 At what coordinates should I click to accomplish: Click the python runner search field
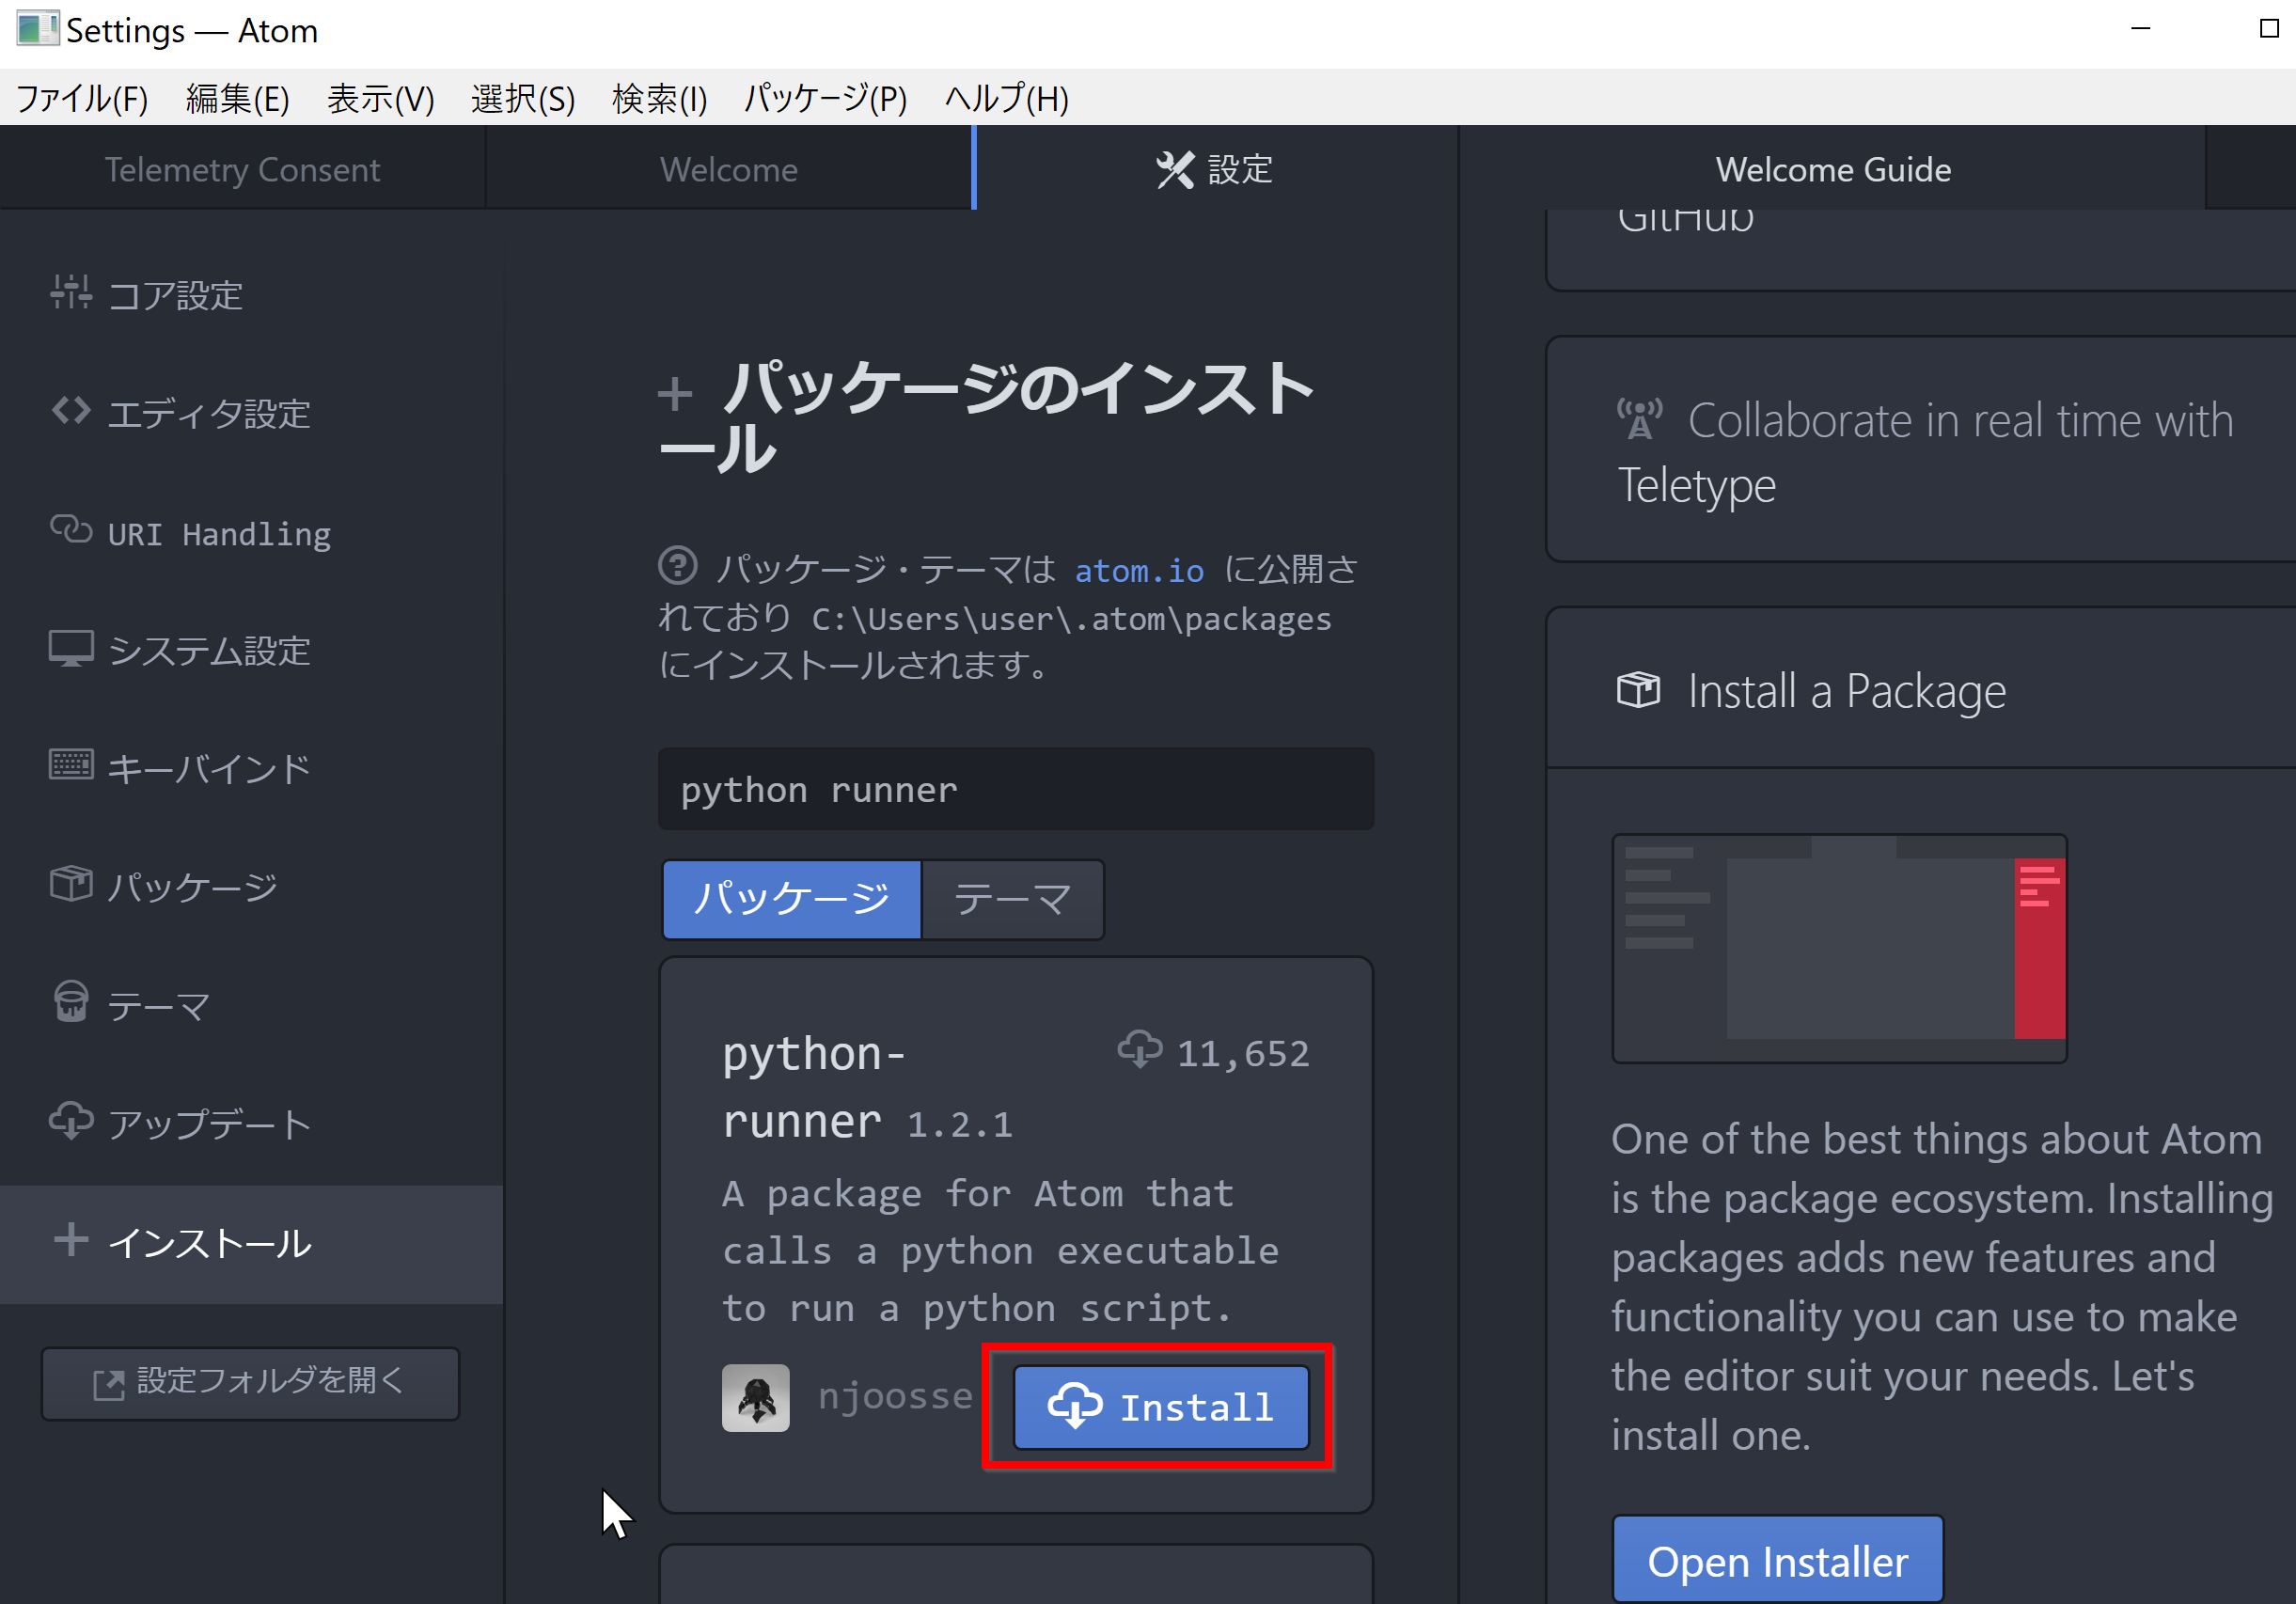(x=1016, y=789)
